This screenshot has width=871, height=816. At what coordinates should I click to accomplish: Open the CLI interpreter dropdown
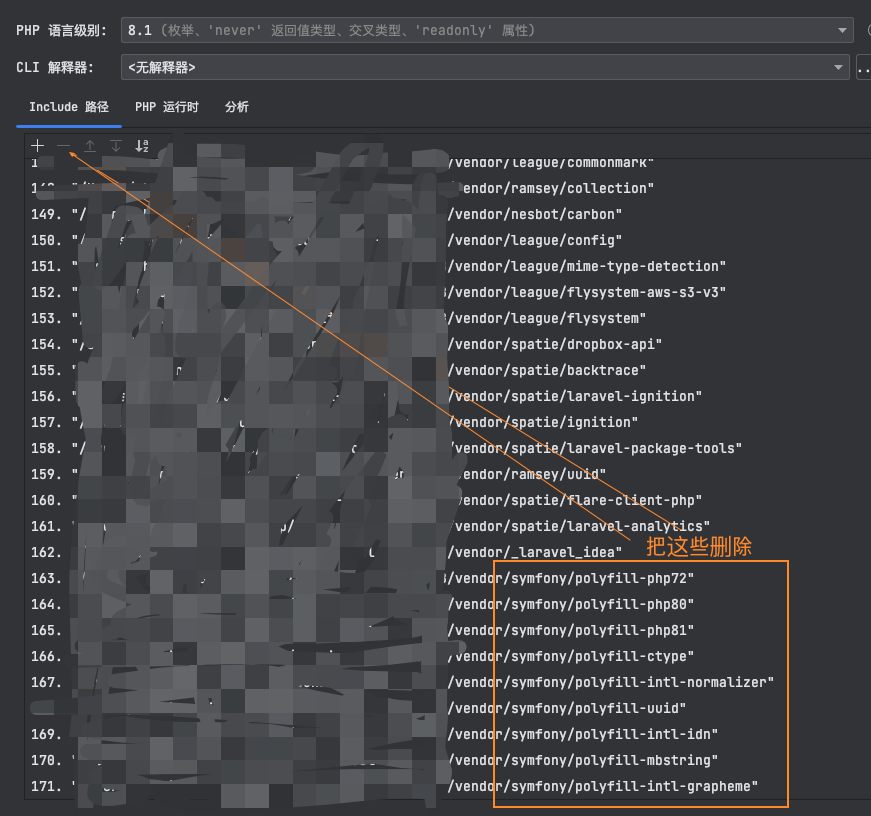coord(485,67)
